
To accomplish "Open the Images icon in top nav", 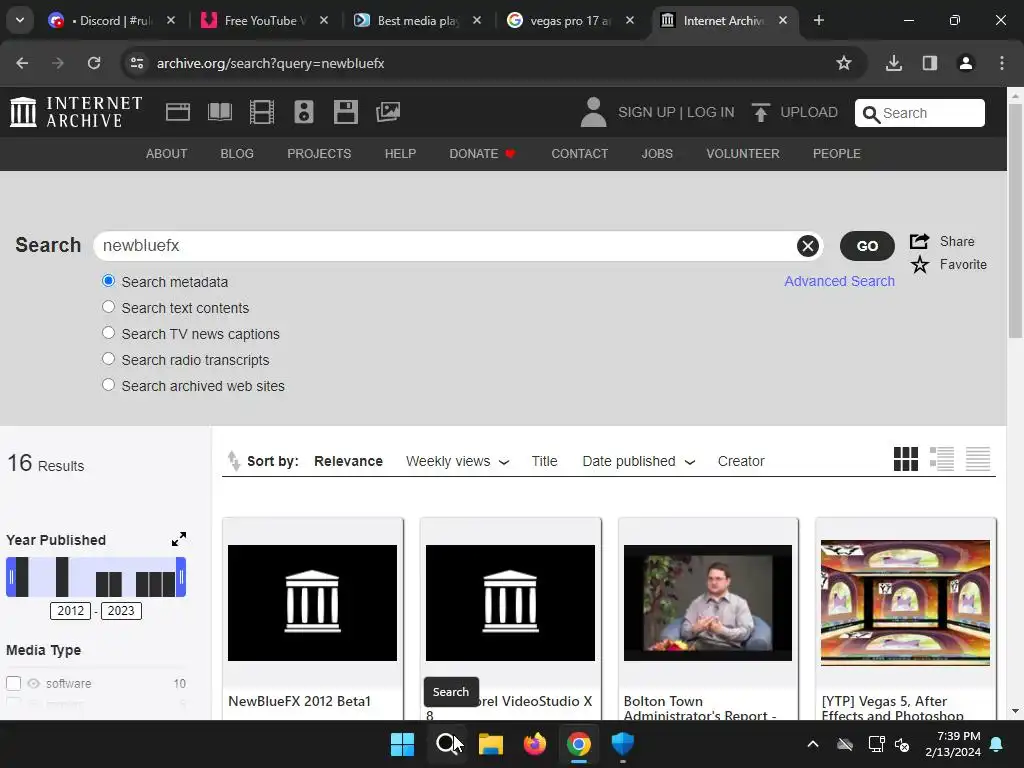I will coord(388,112).
